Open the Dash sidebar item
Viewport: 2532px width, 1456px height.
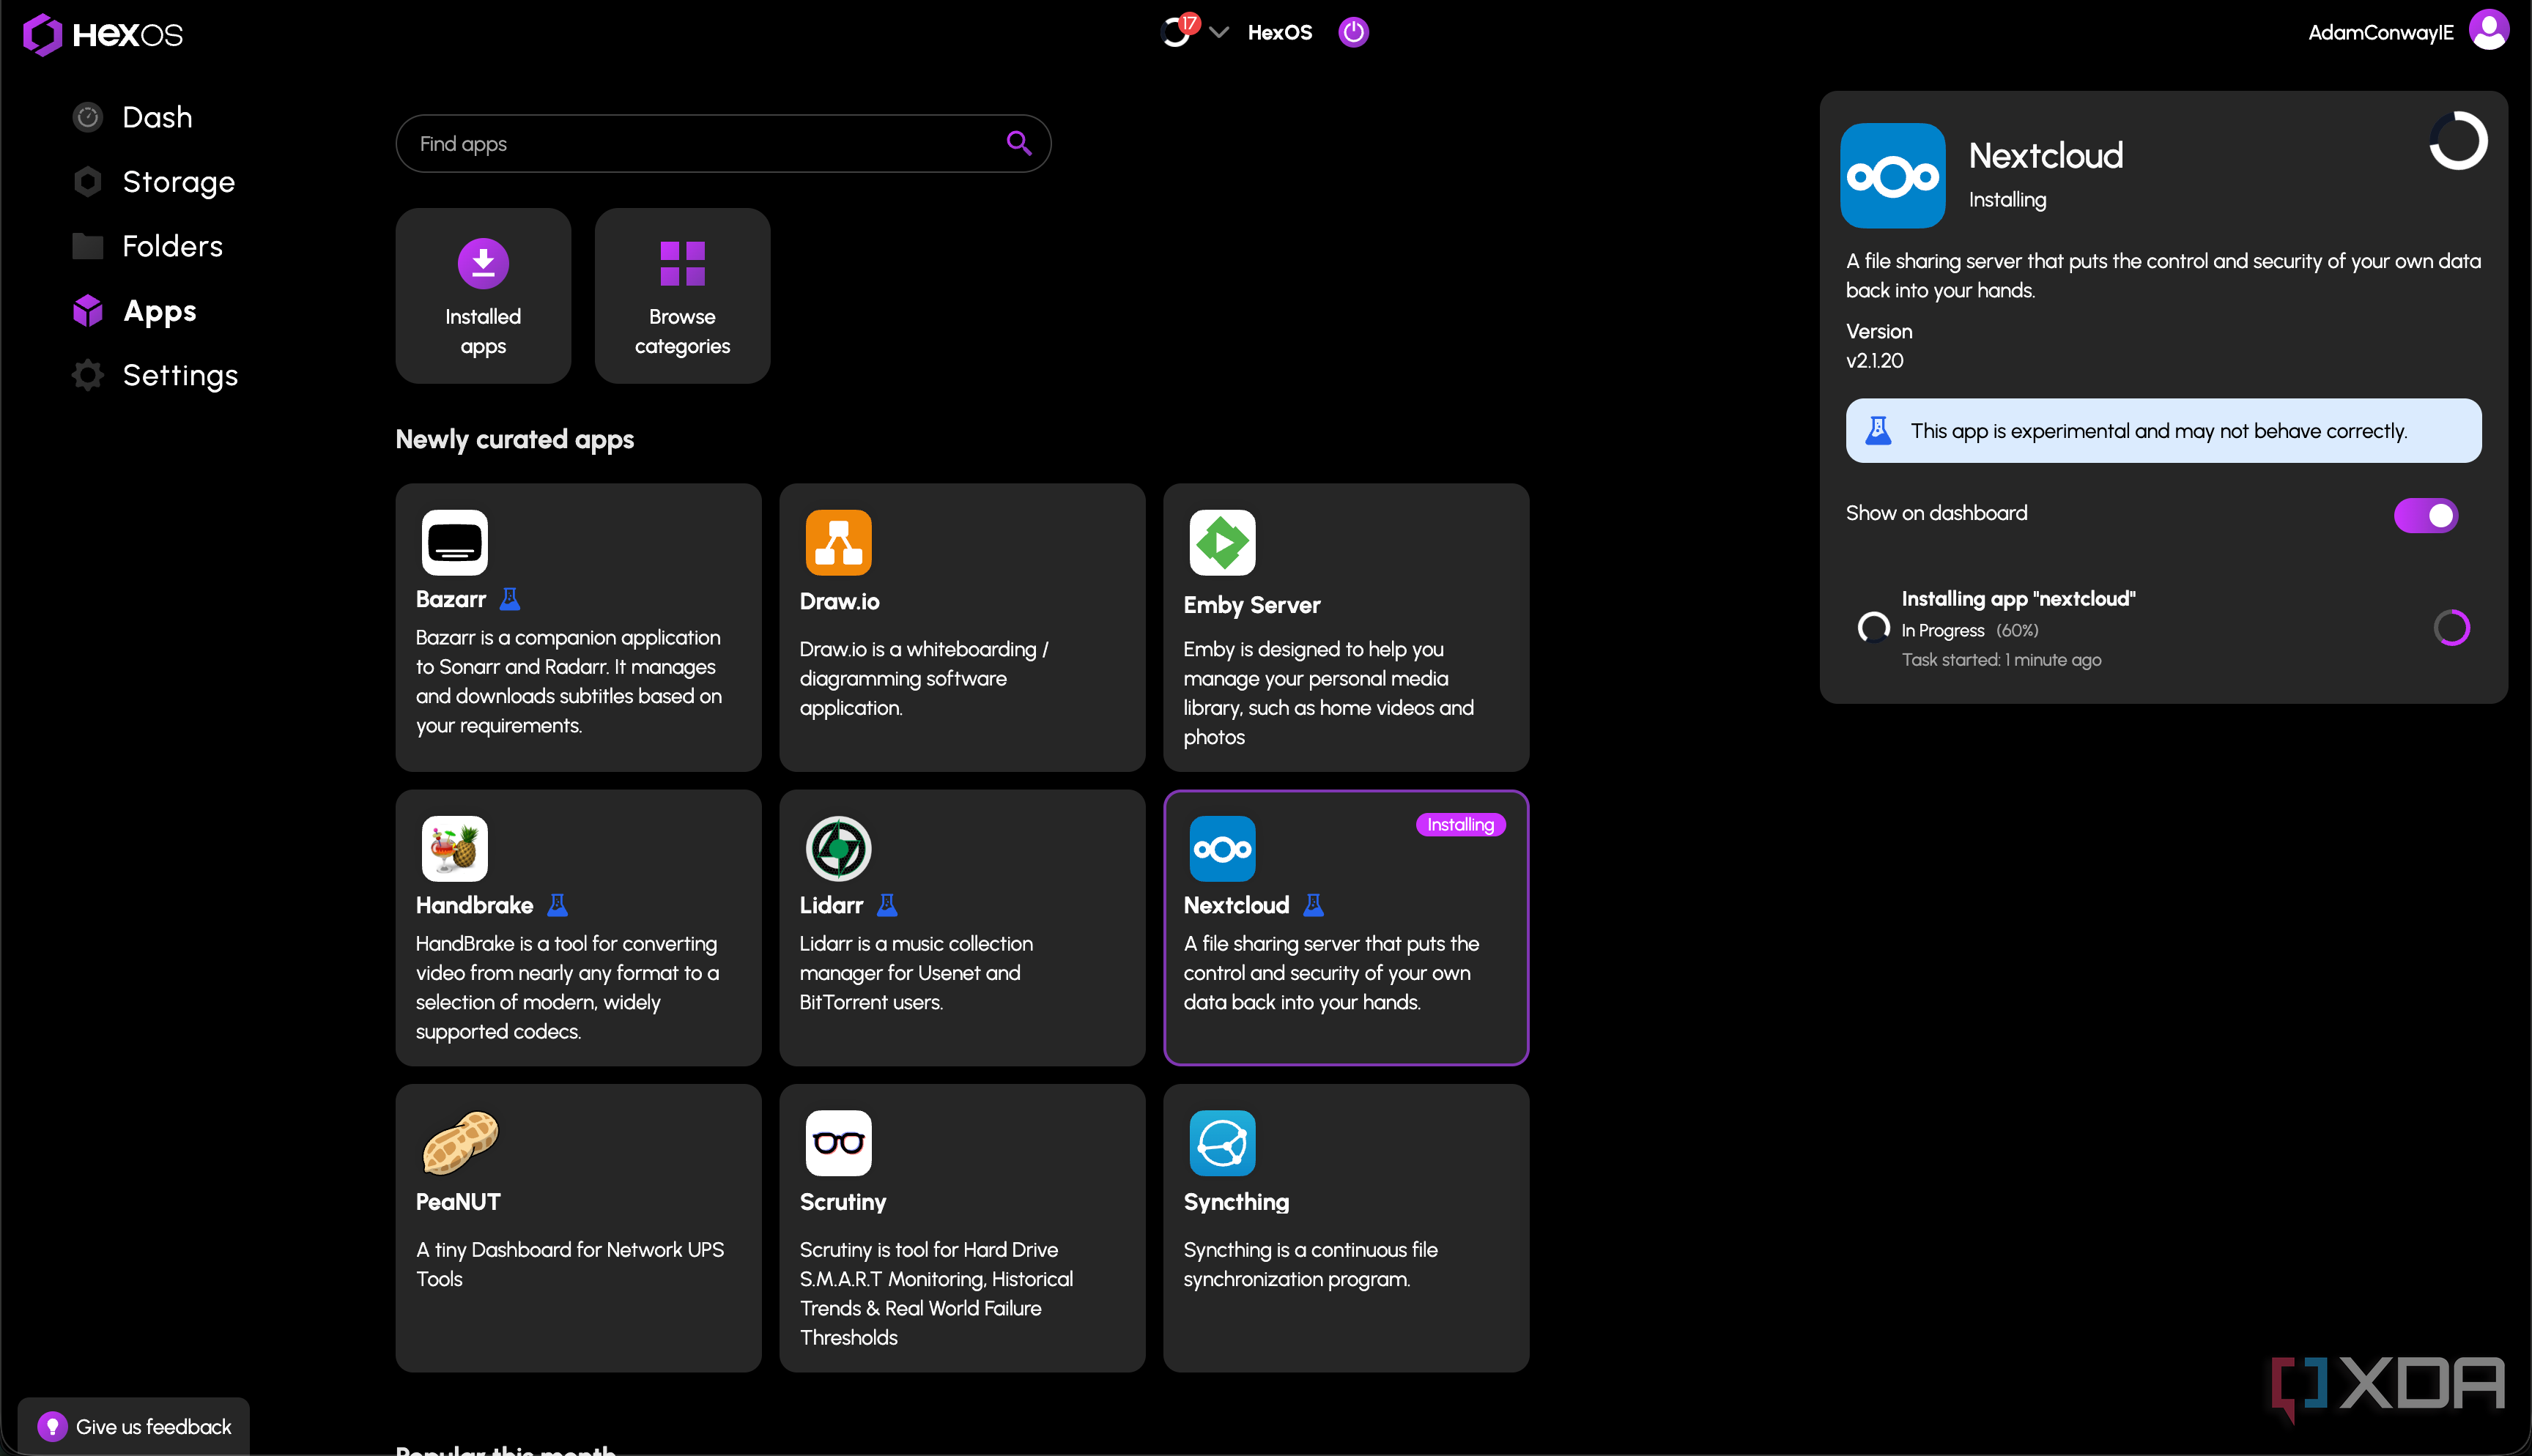tap(132, 117)
